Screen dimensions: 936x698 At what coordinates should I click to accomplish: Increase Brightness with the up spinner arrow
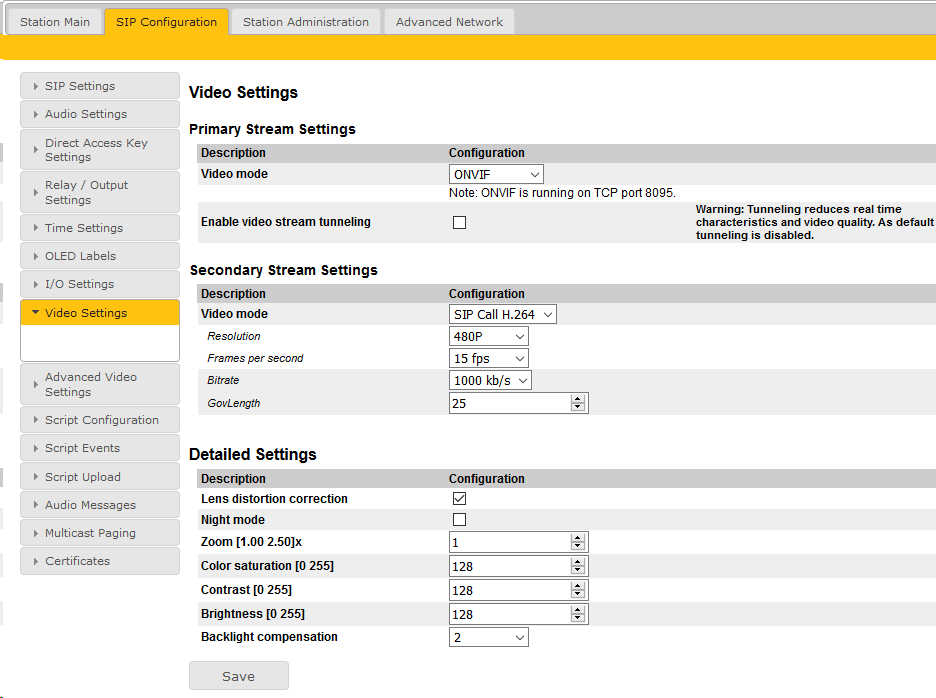tap(577, 609)
